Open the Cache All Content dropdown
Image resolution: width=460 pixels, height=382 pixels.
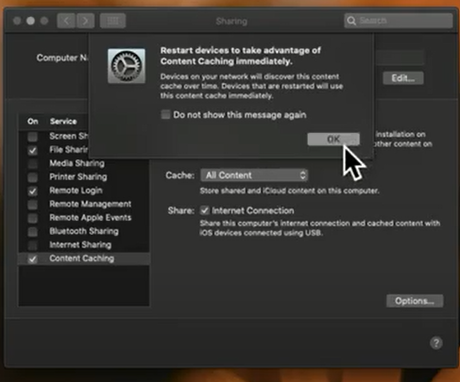coord(254,175)
